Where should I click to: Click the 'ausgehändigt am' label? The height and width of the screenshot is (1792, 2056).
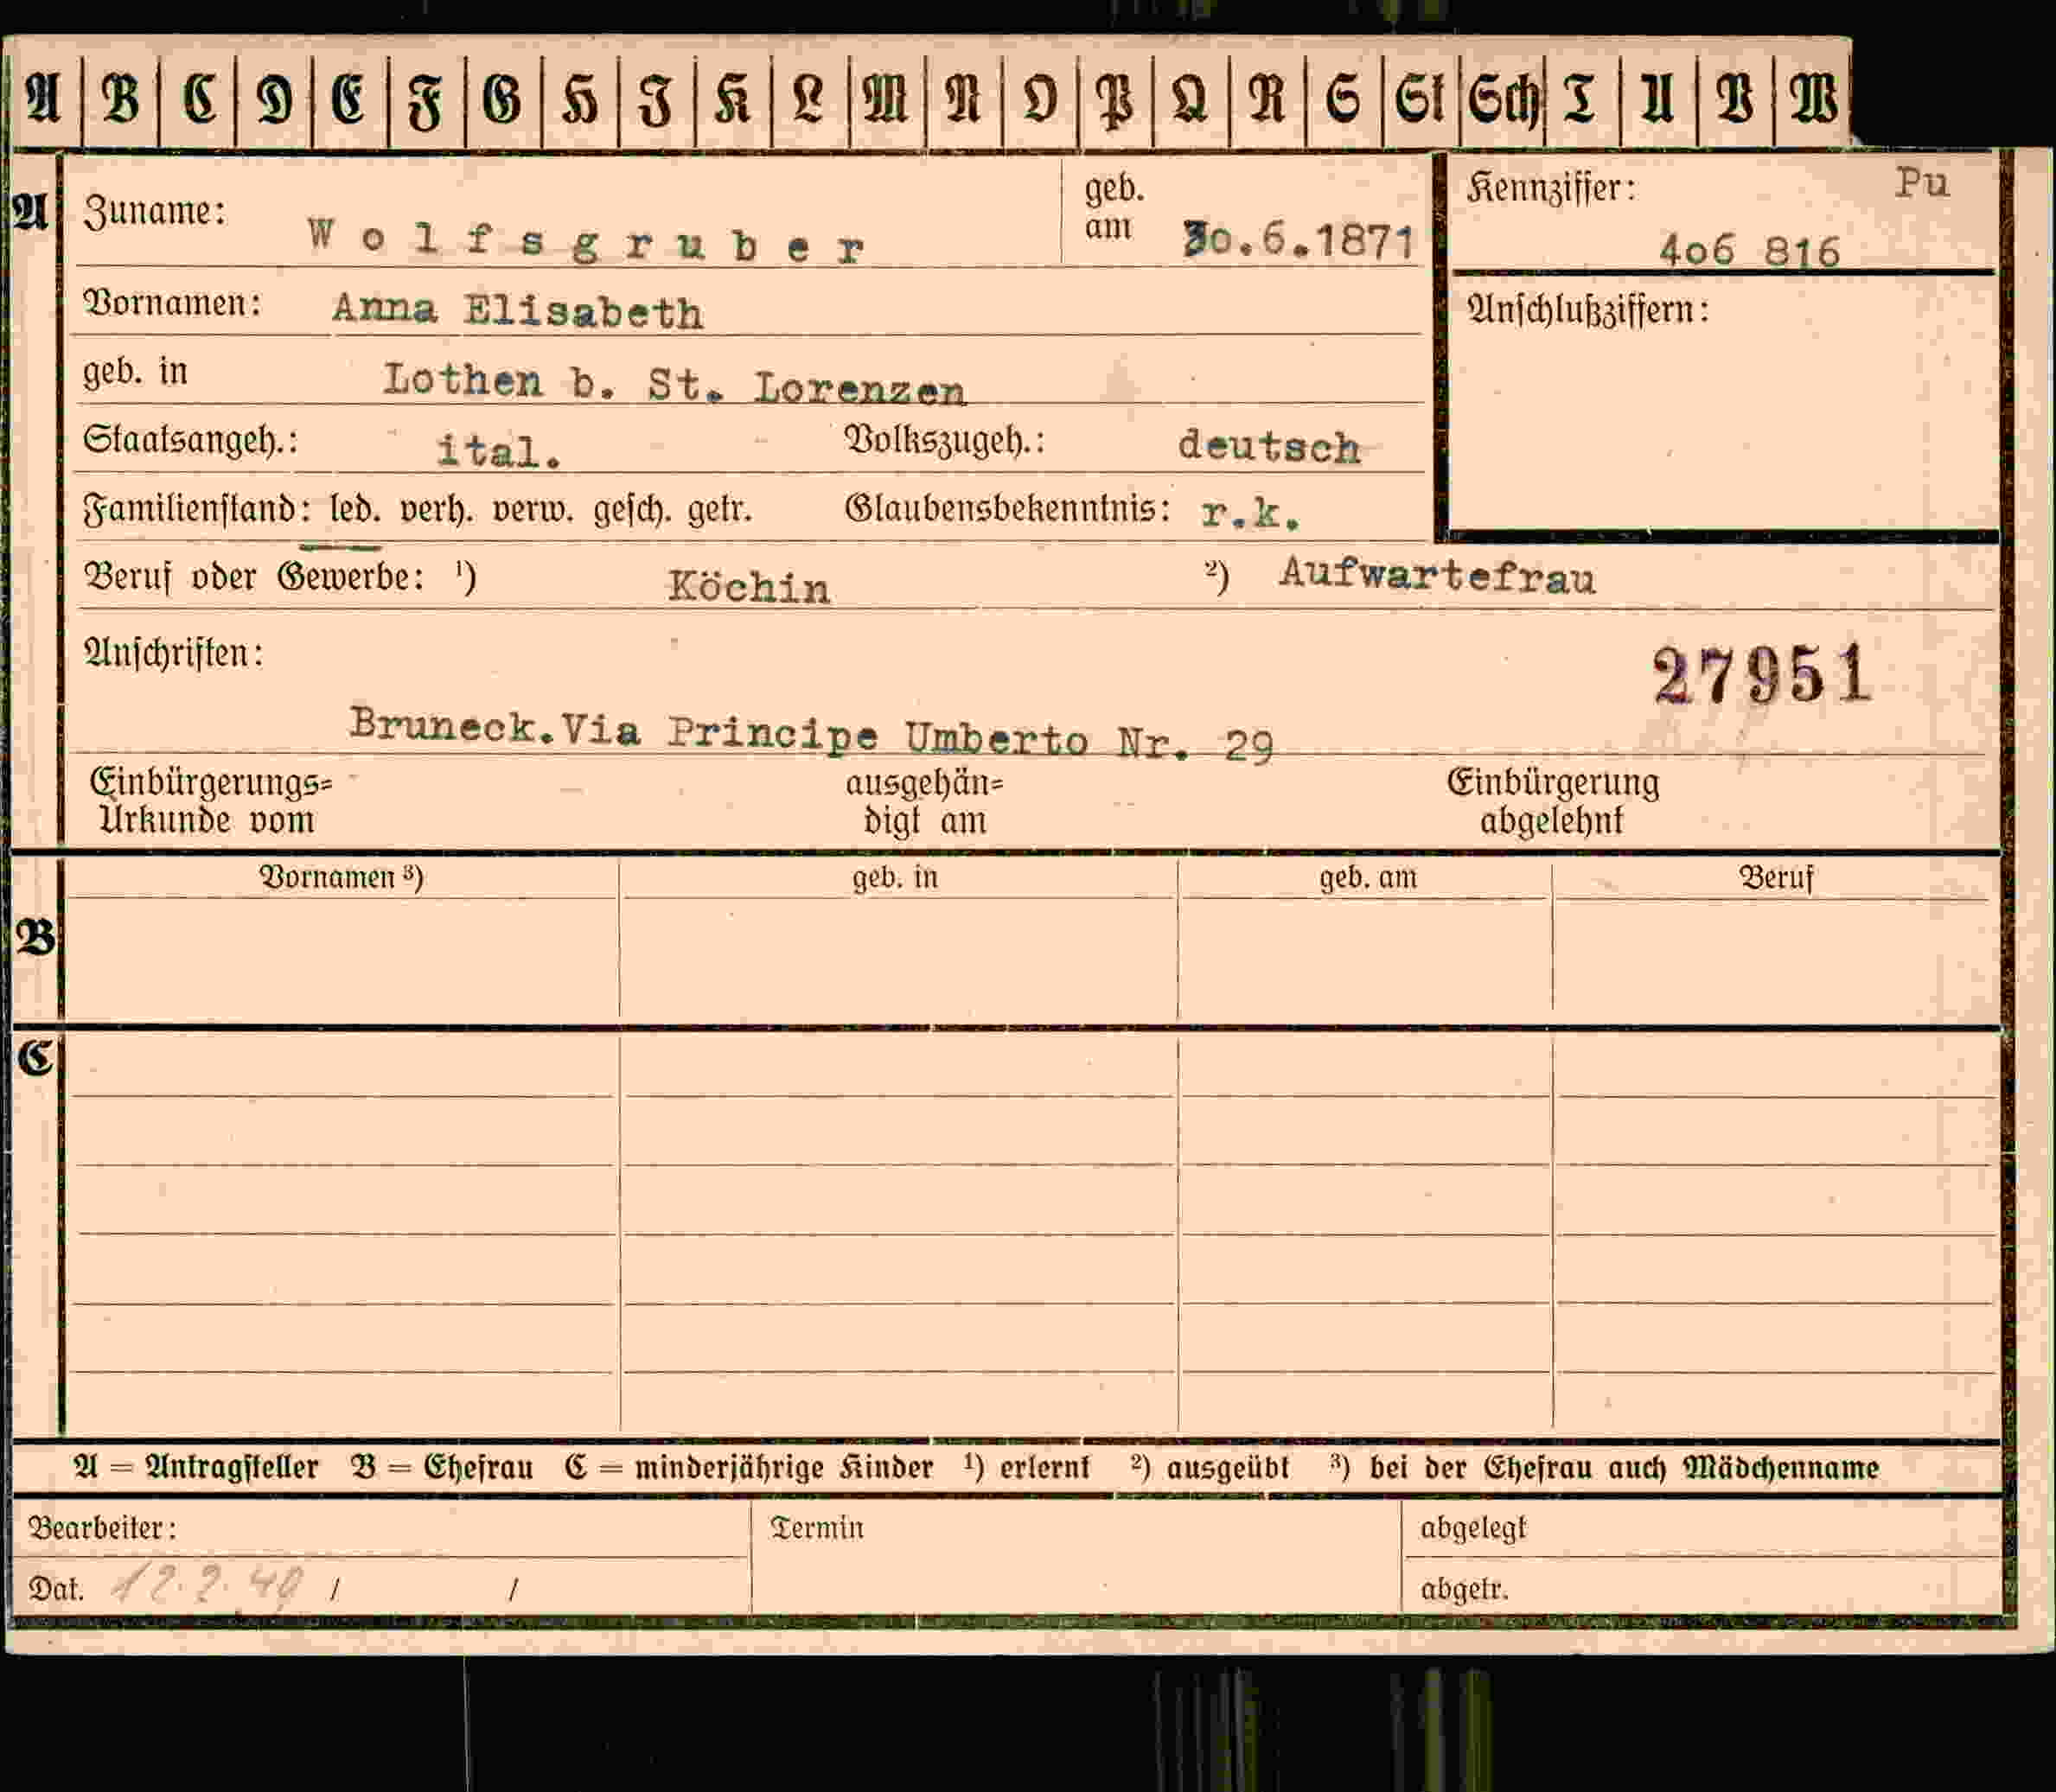(x=925, y=802)
